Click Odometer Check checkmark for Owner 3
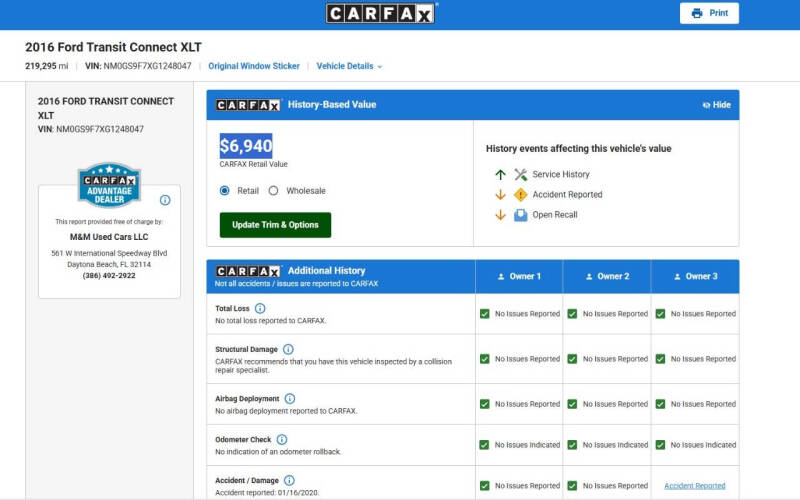This screenshot has width=800, height=500. [x=660, y=445]
